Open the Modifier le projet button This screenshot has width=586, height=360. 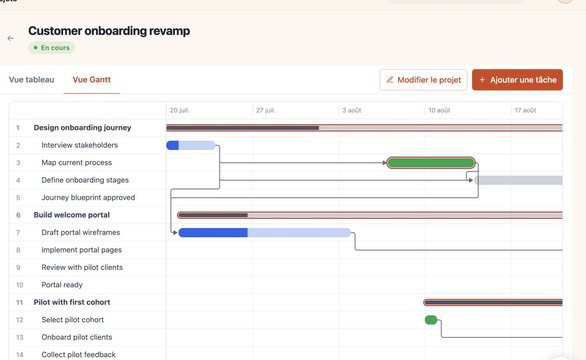click(x=423, y=80)
